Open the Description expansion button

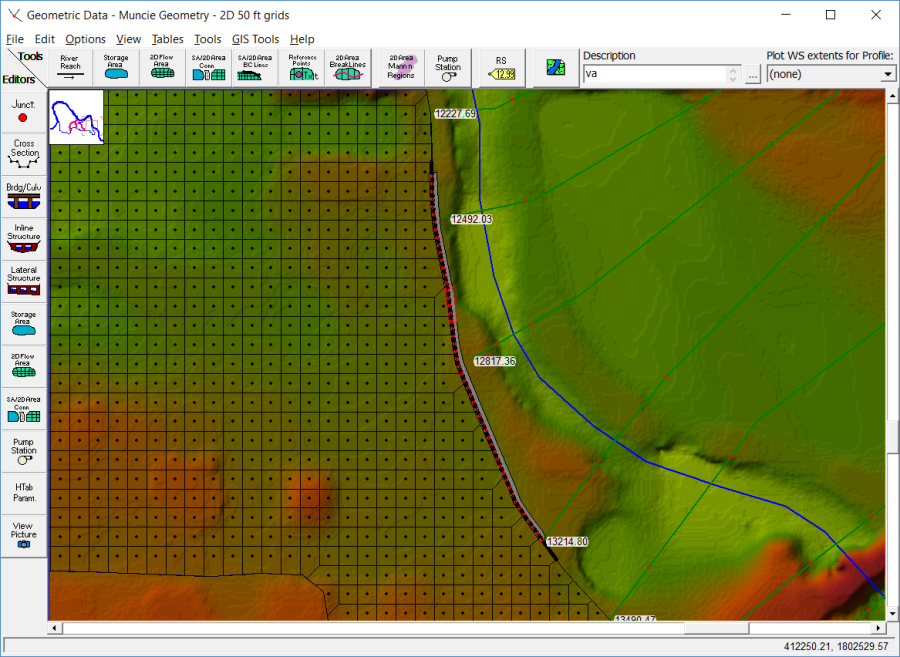click(x=752, y=74)
